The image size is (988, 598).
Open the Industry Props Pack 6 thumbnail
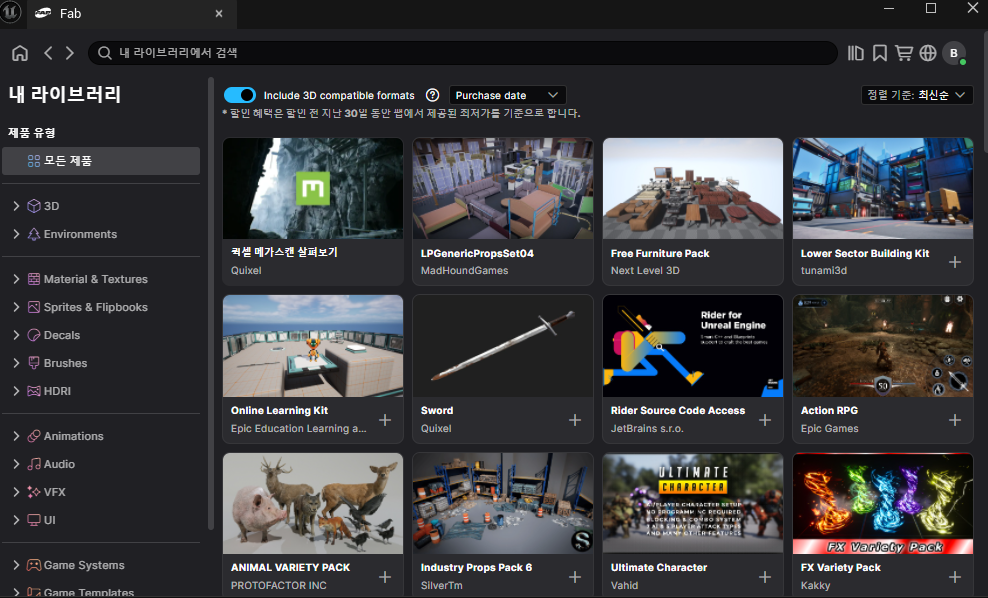coord(503,503)
